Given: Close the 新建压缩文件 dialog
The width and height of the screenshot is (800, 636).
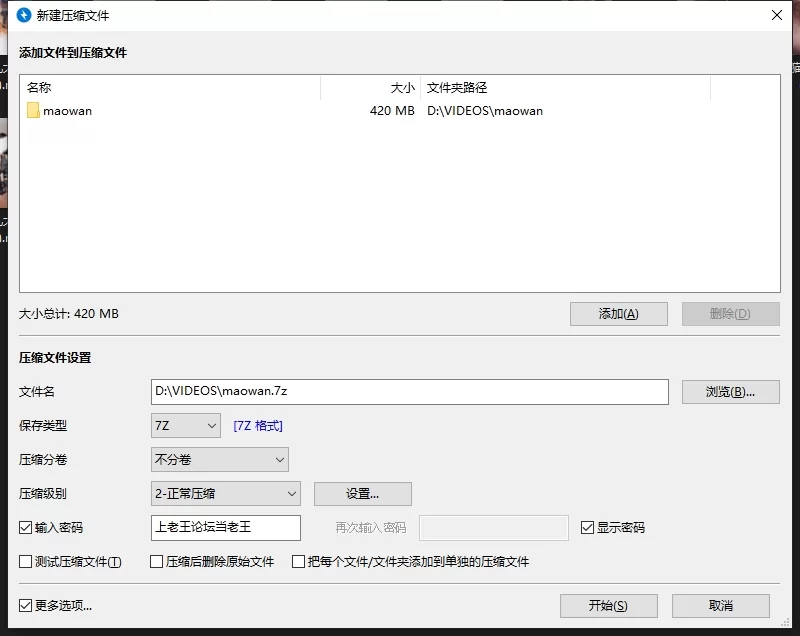Looking at the screenshot, I should coord(777,15).
